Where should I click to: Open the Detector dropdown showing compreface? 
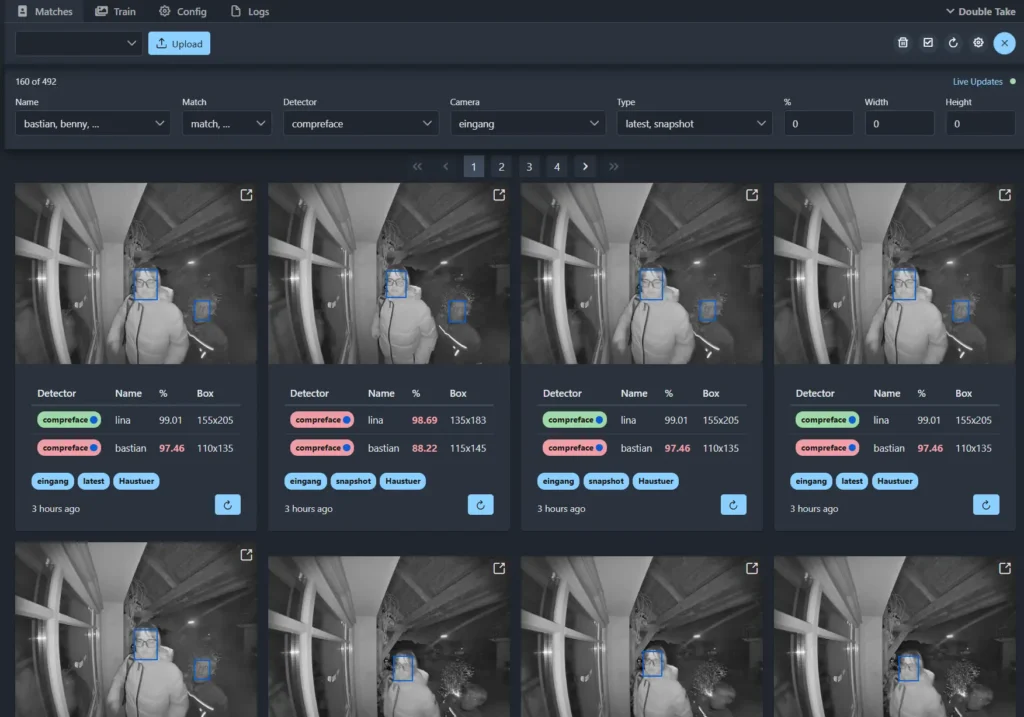(x=360, y=123)
